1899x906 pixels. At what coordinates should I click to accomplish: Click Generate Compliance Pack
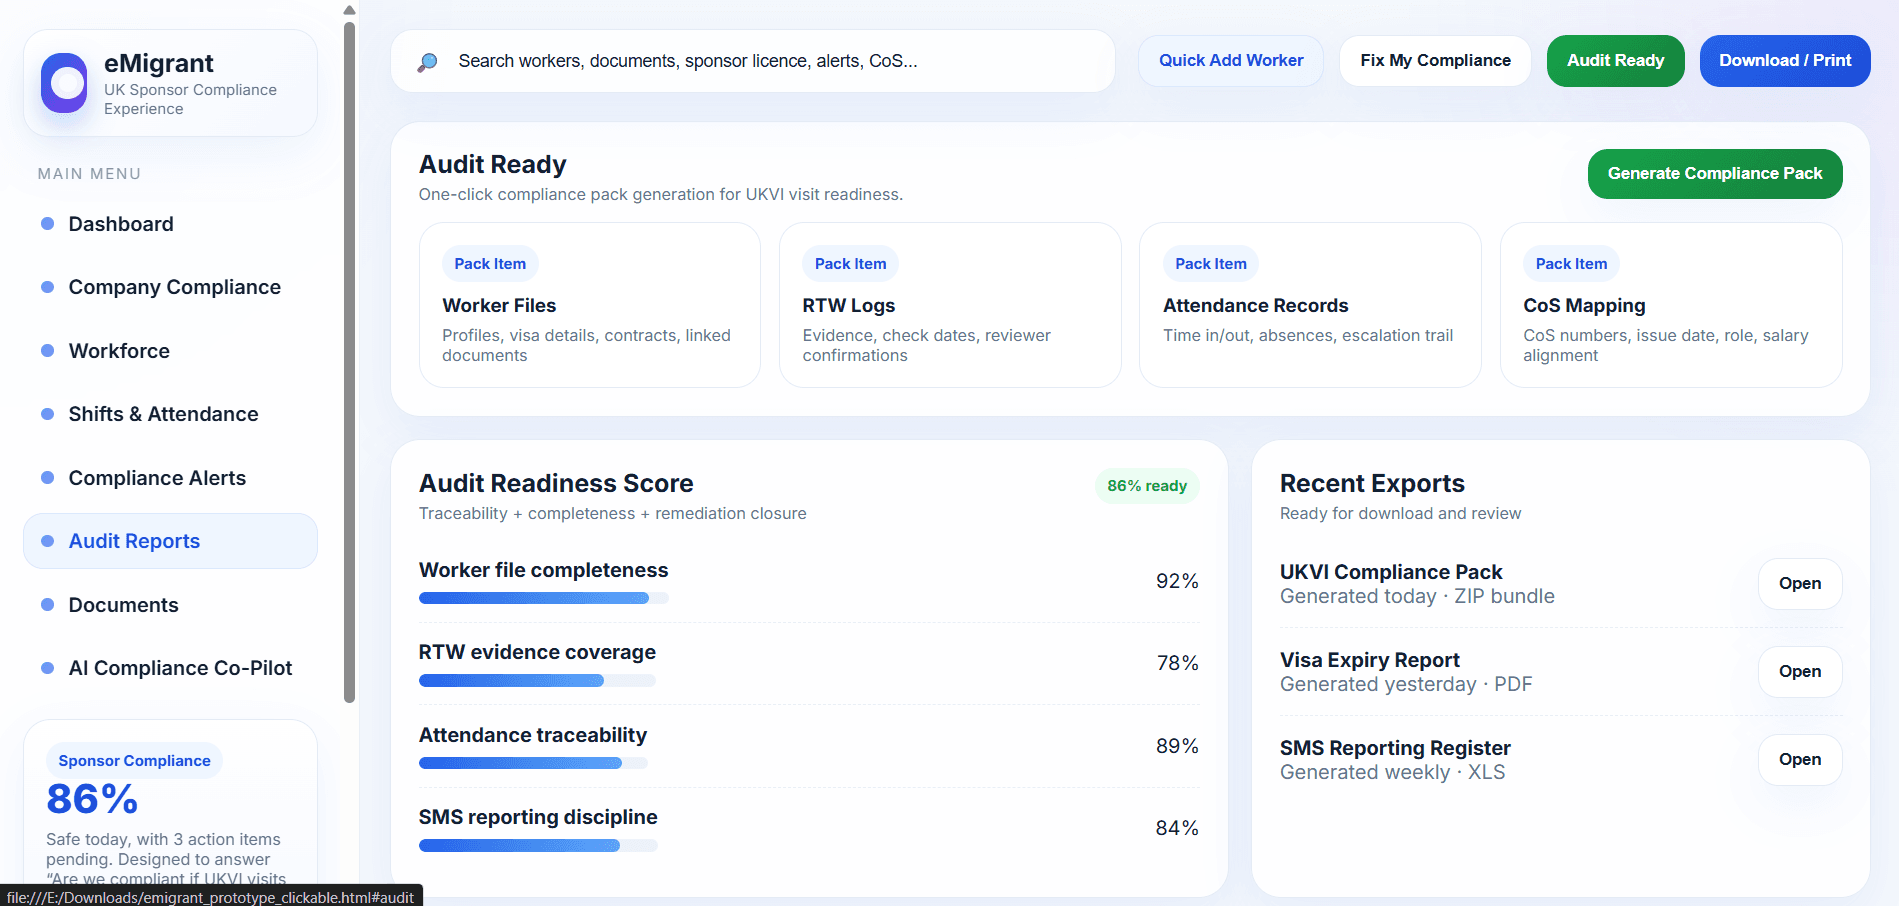(x=1714, y=173)
